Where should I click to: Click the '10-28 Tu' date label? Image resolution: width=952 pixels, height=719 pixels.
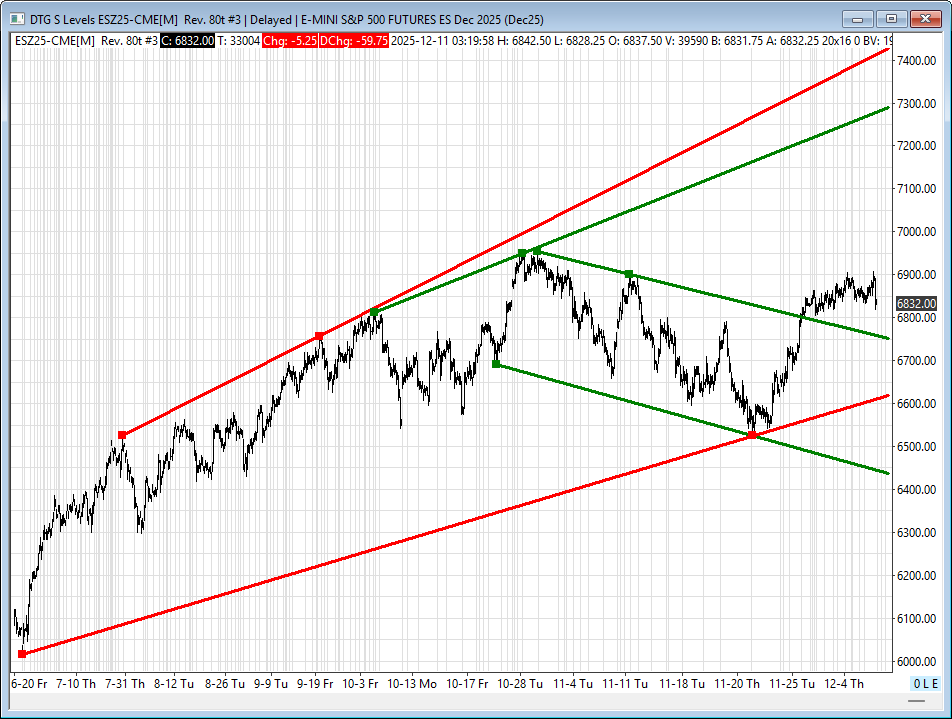pyautogui.click(x=520, y=684)
